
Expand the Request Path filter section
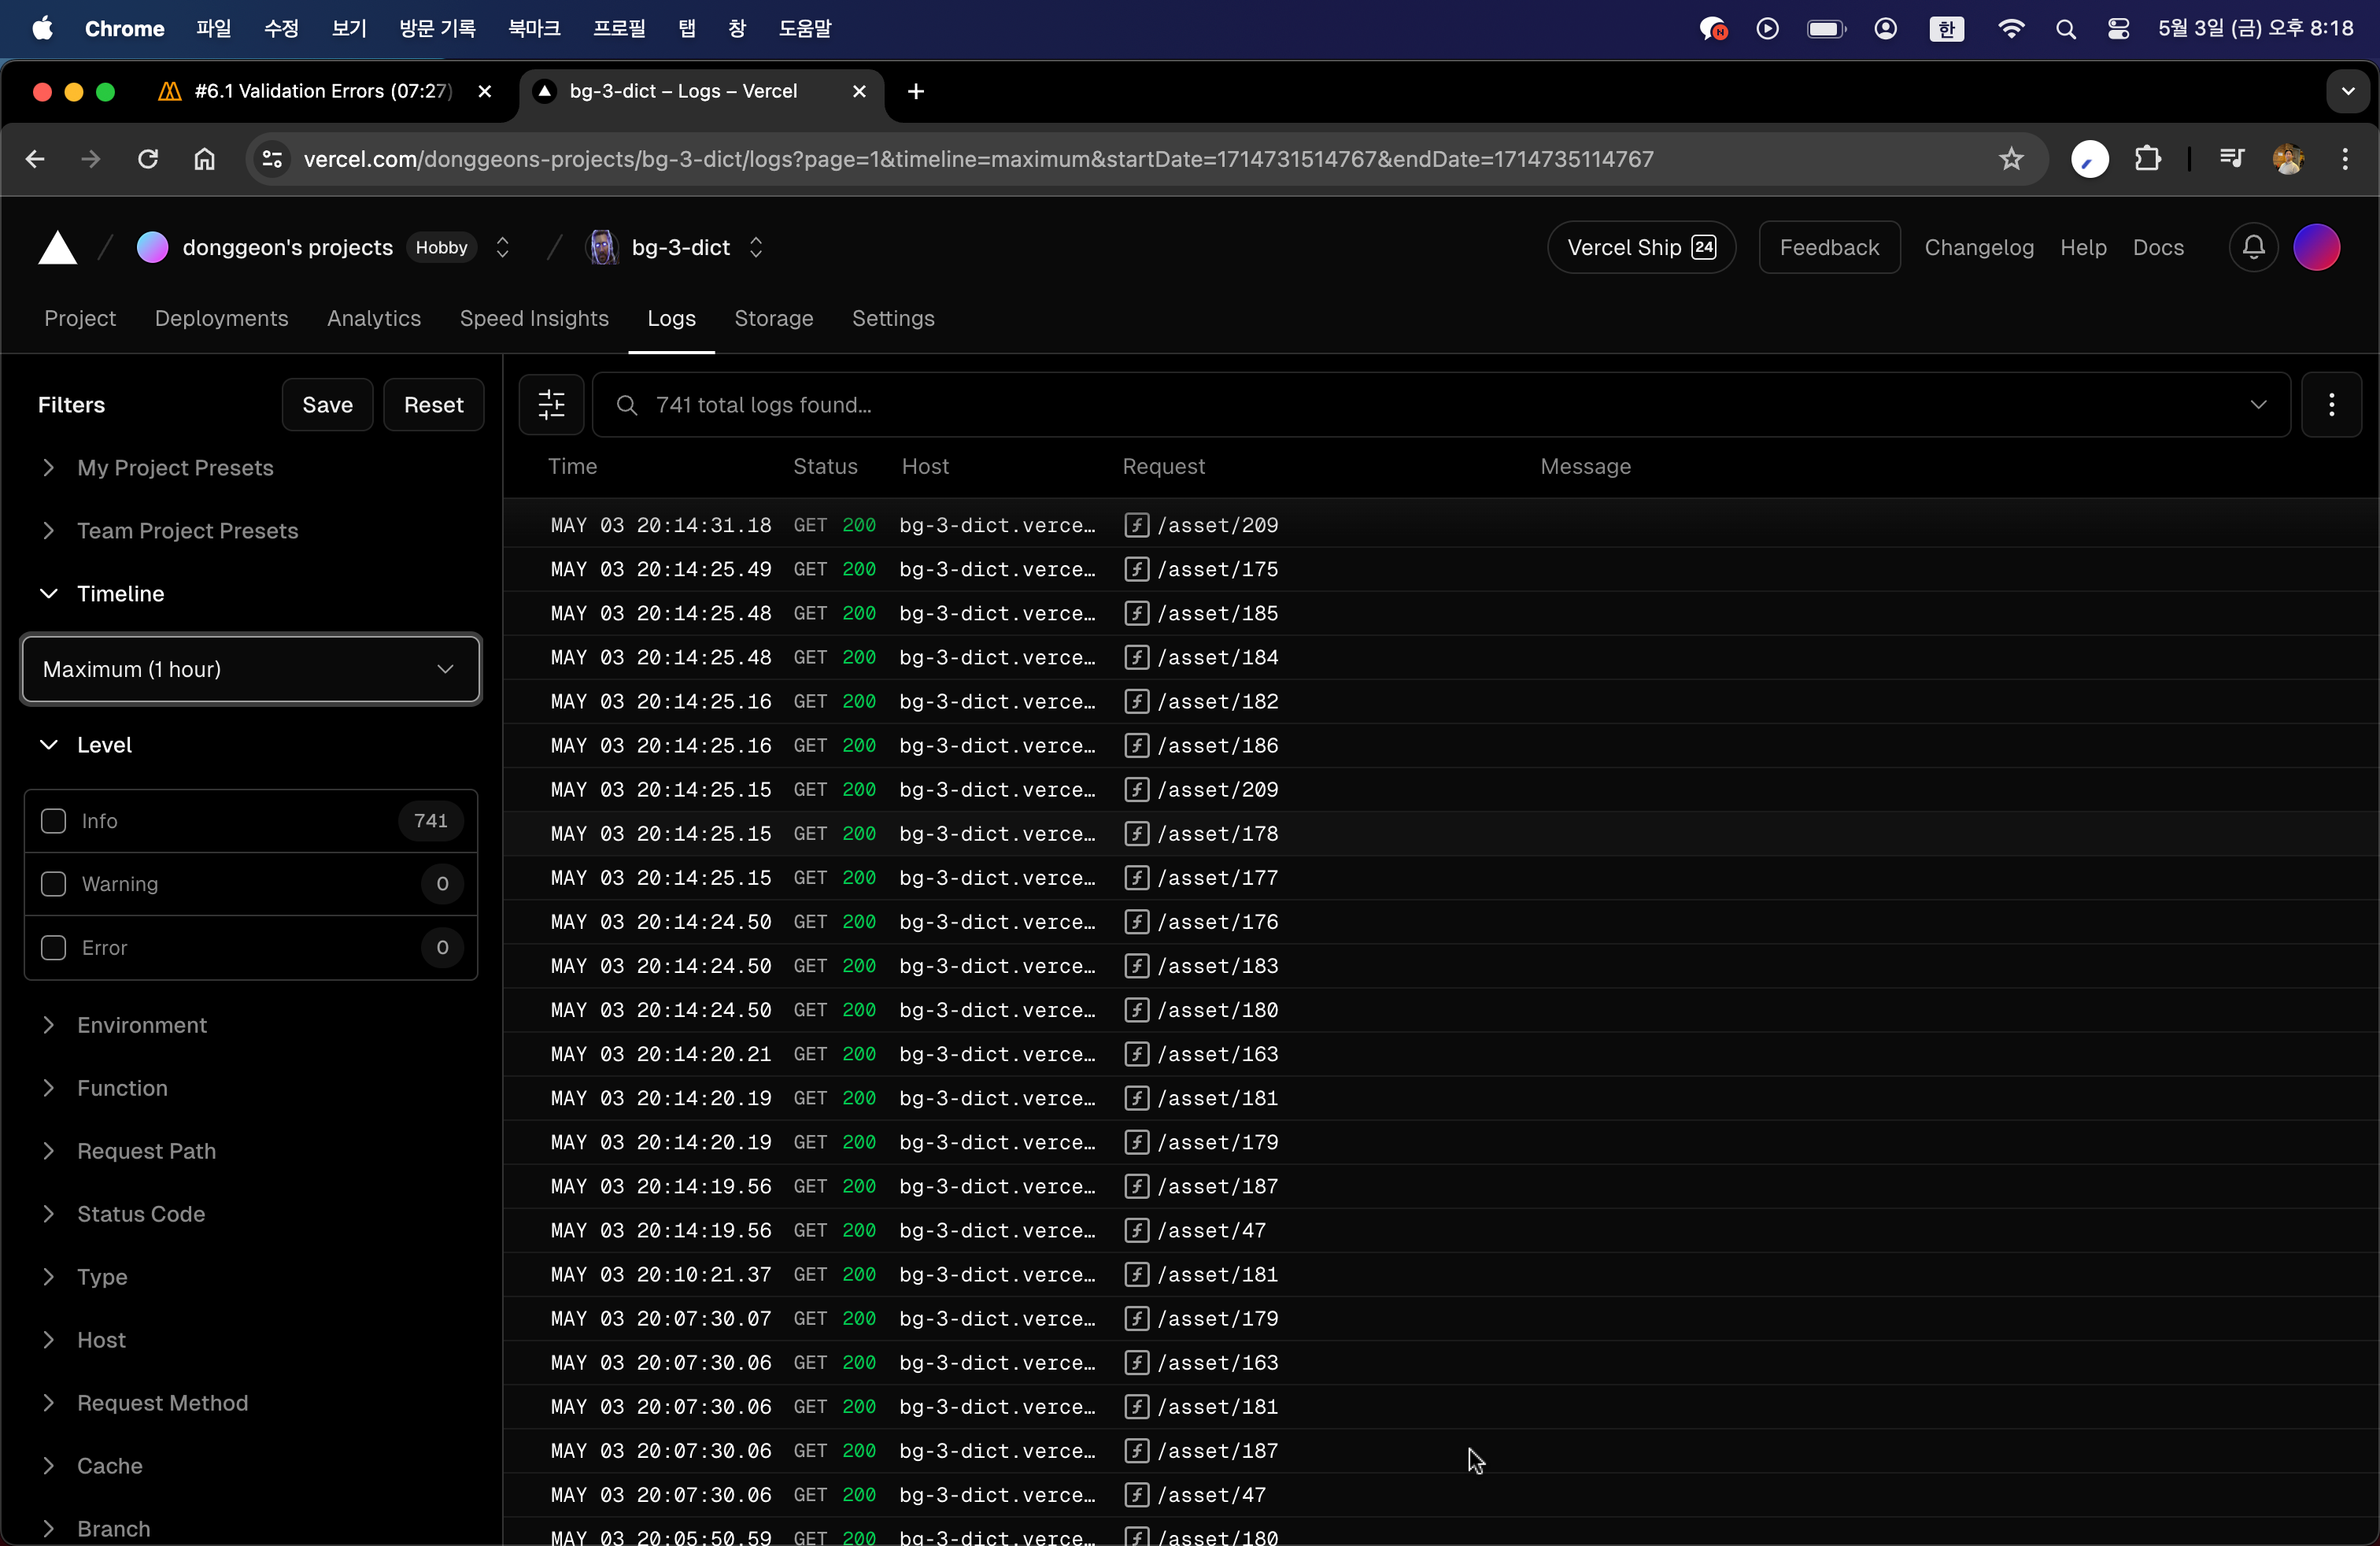[x=146, y=1151]
